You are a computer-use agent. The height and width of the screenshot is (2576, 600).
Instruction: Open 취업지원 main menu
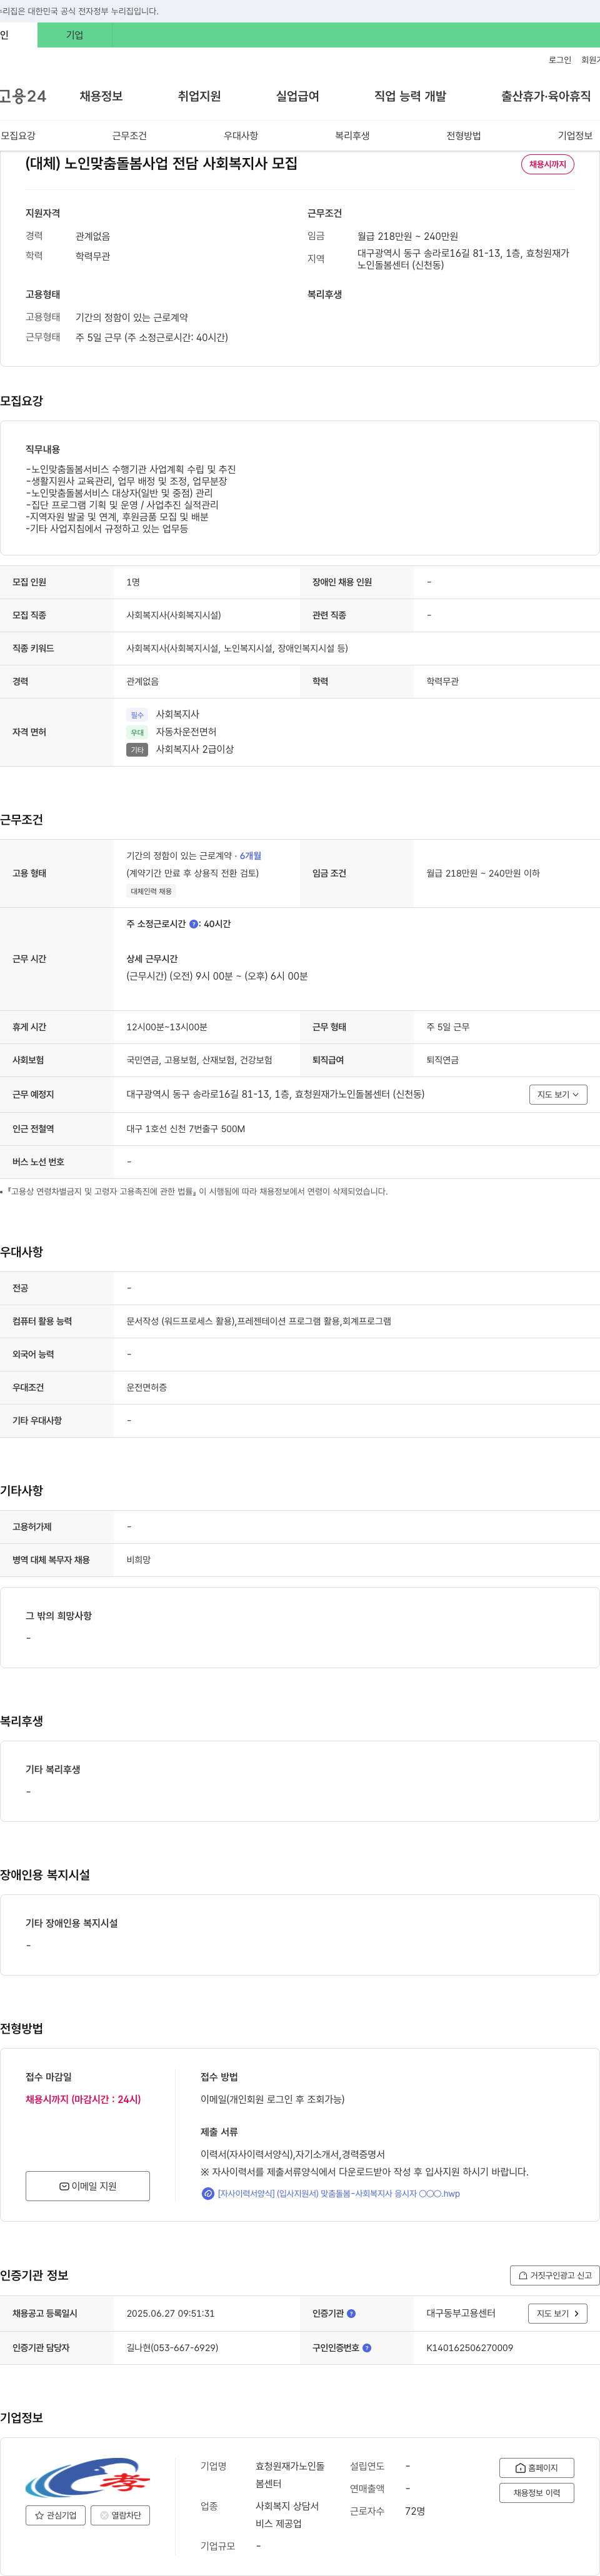point(199,96)
